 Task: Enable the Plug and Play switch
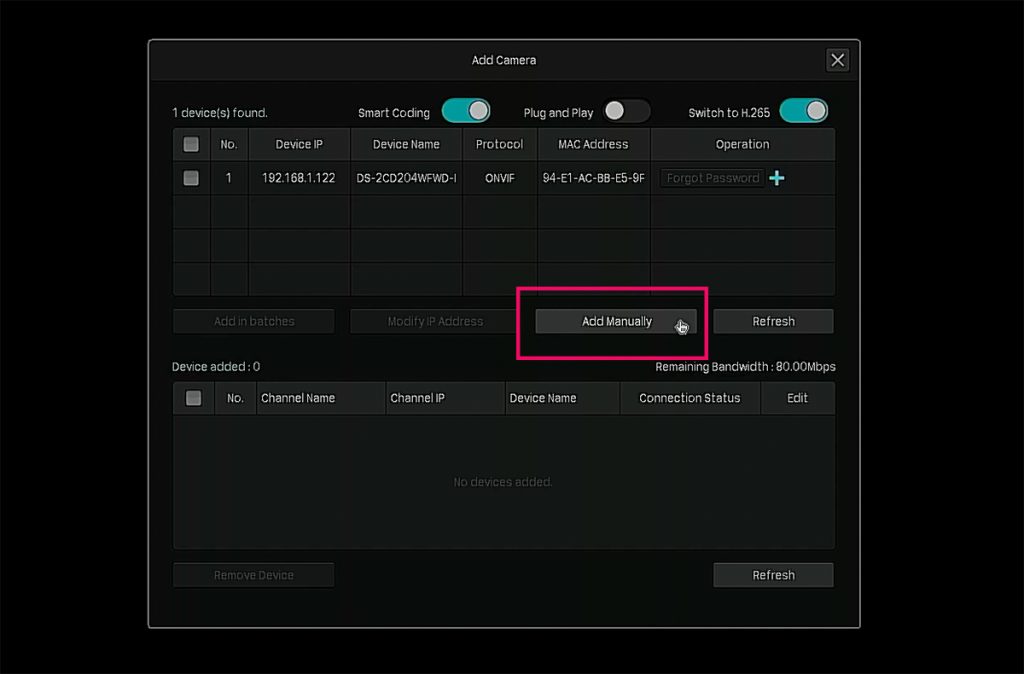(x=626, y=111)
